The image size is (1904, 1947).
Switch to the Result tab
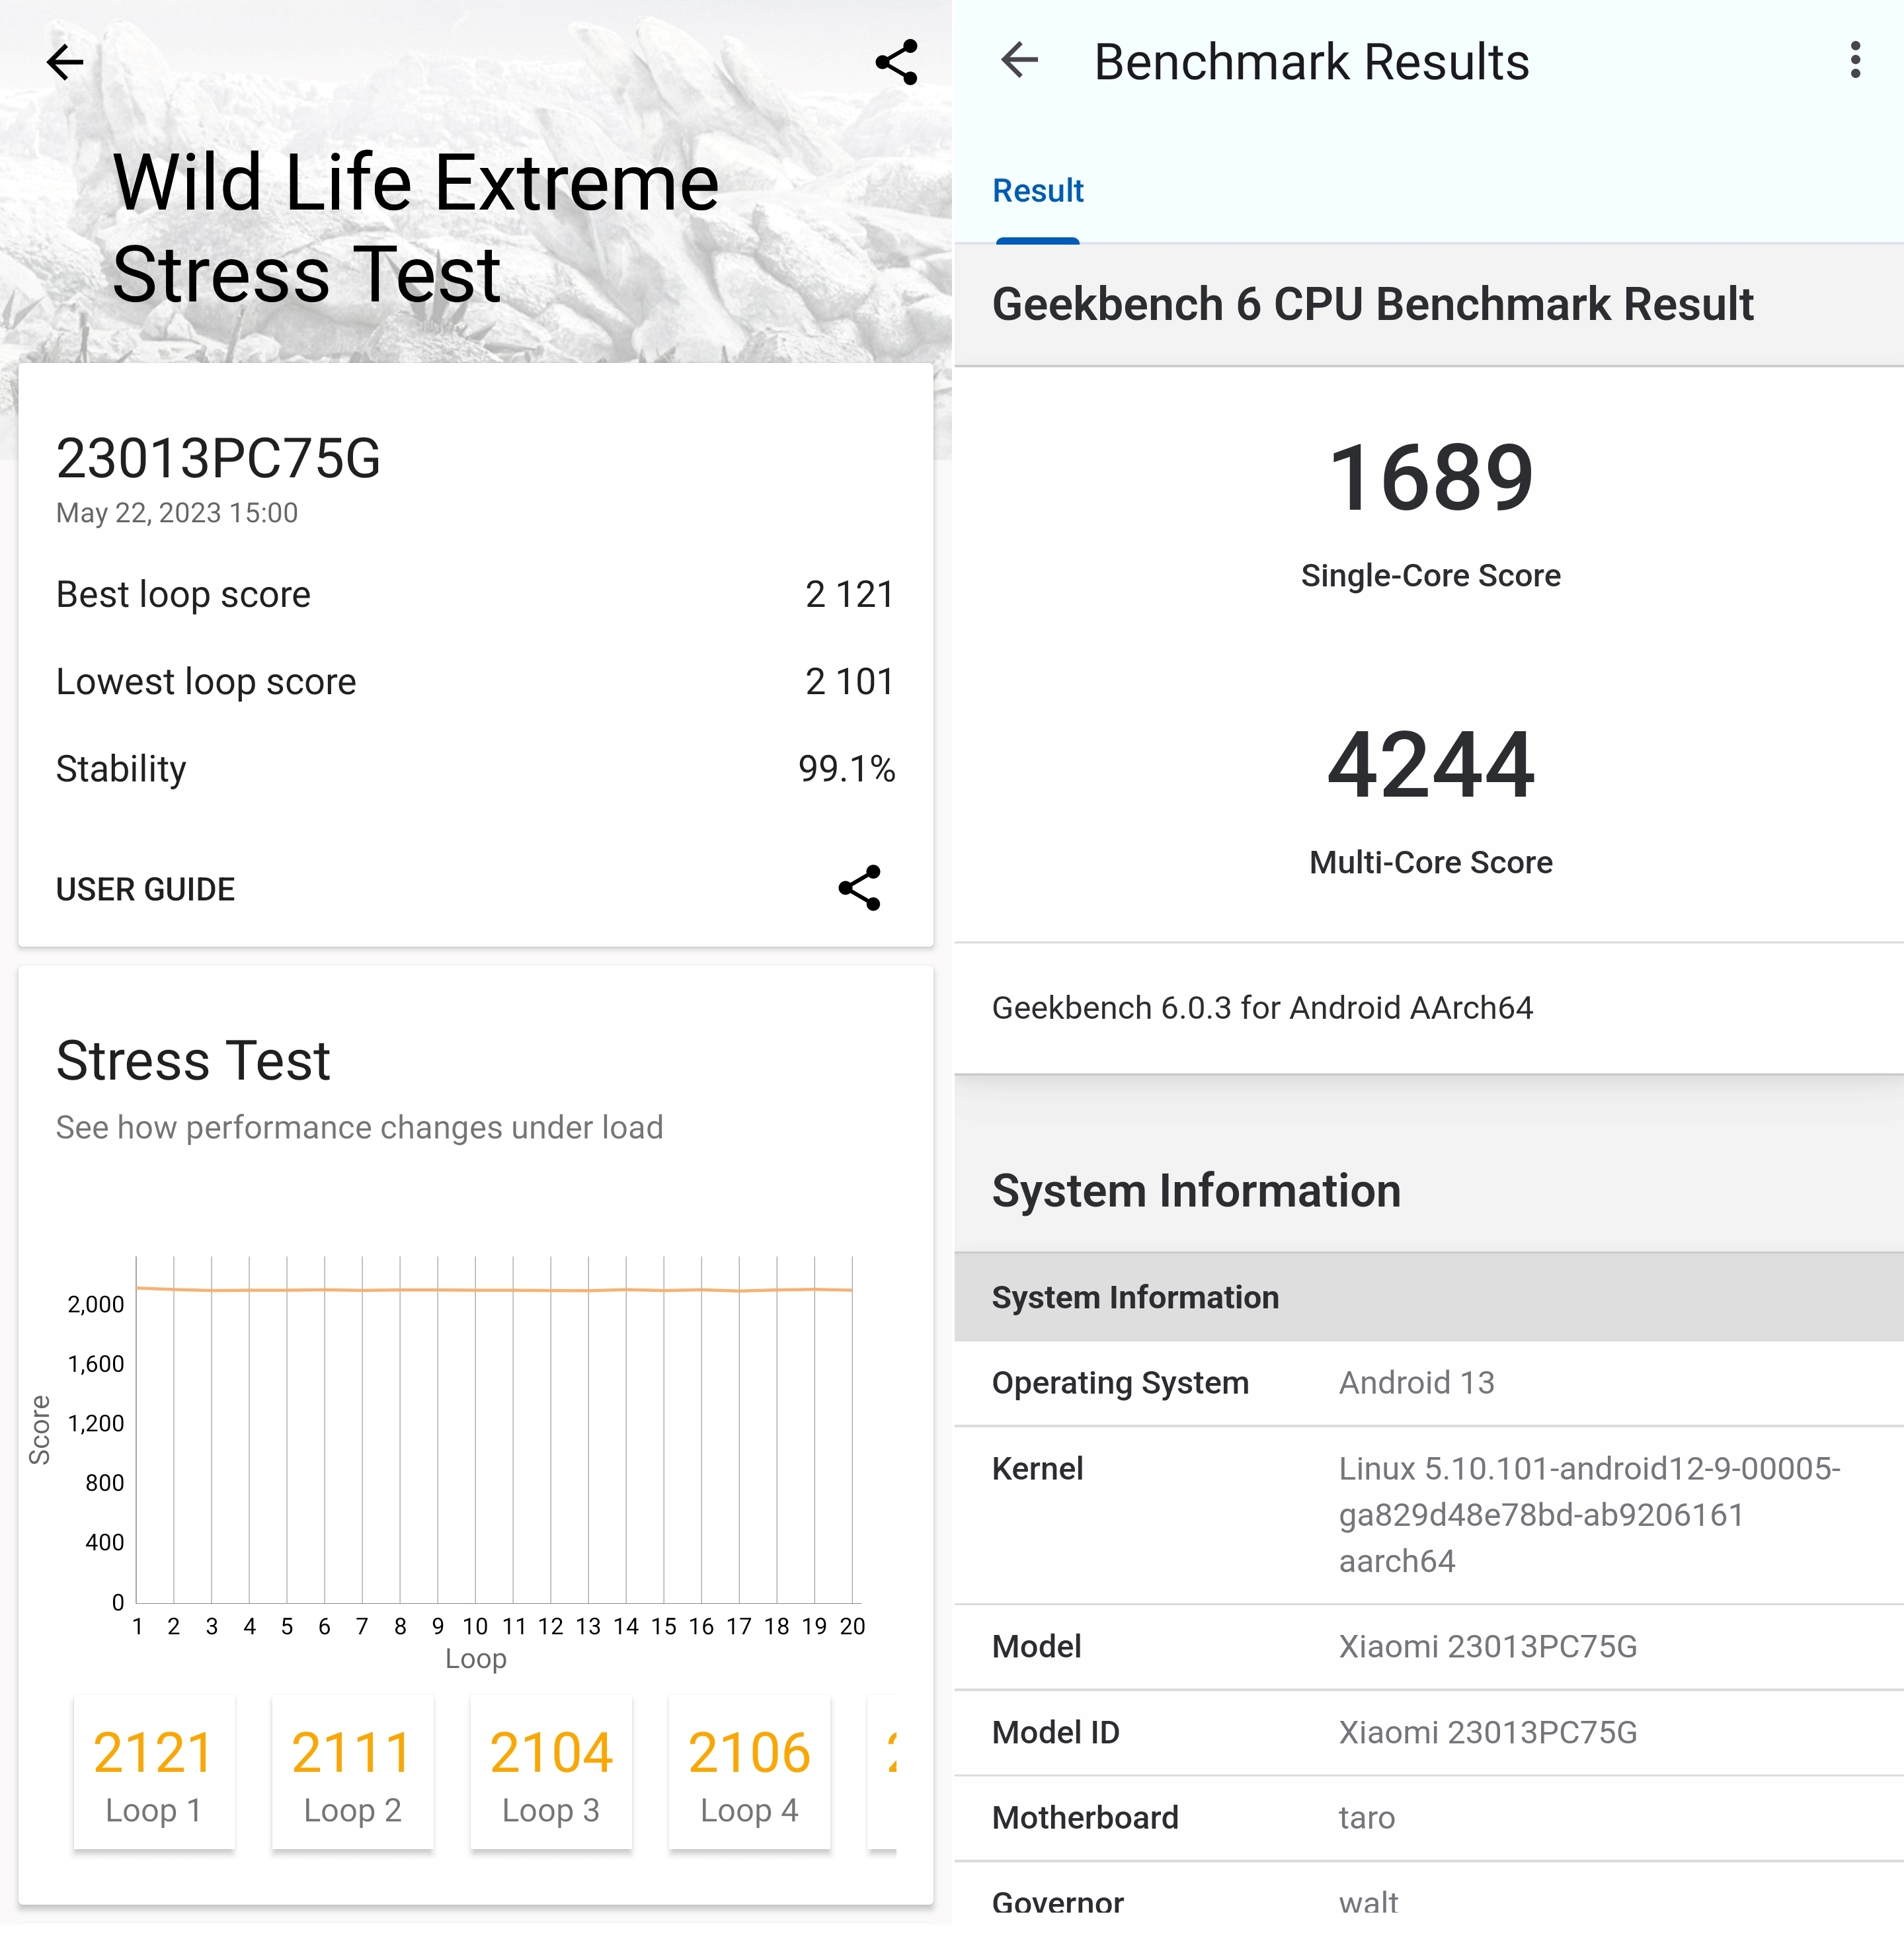1037,190
